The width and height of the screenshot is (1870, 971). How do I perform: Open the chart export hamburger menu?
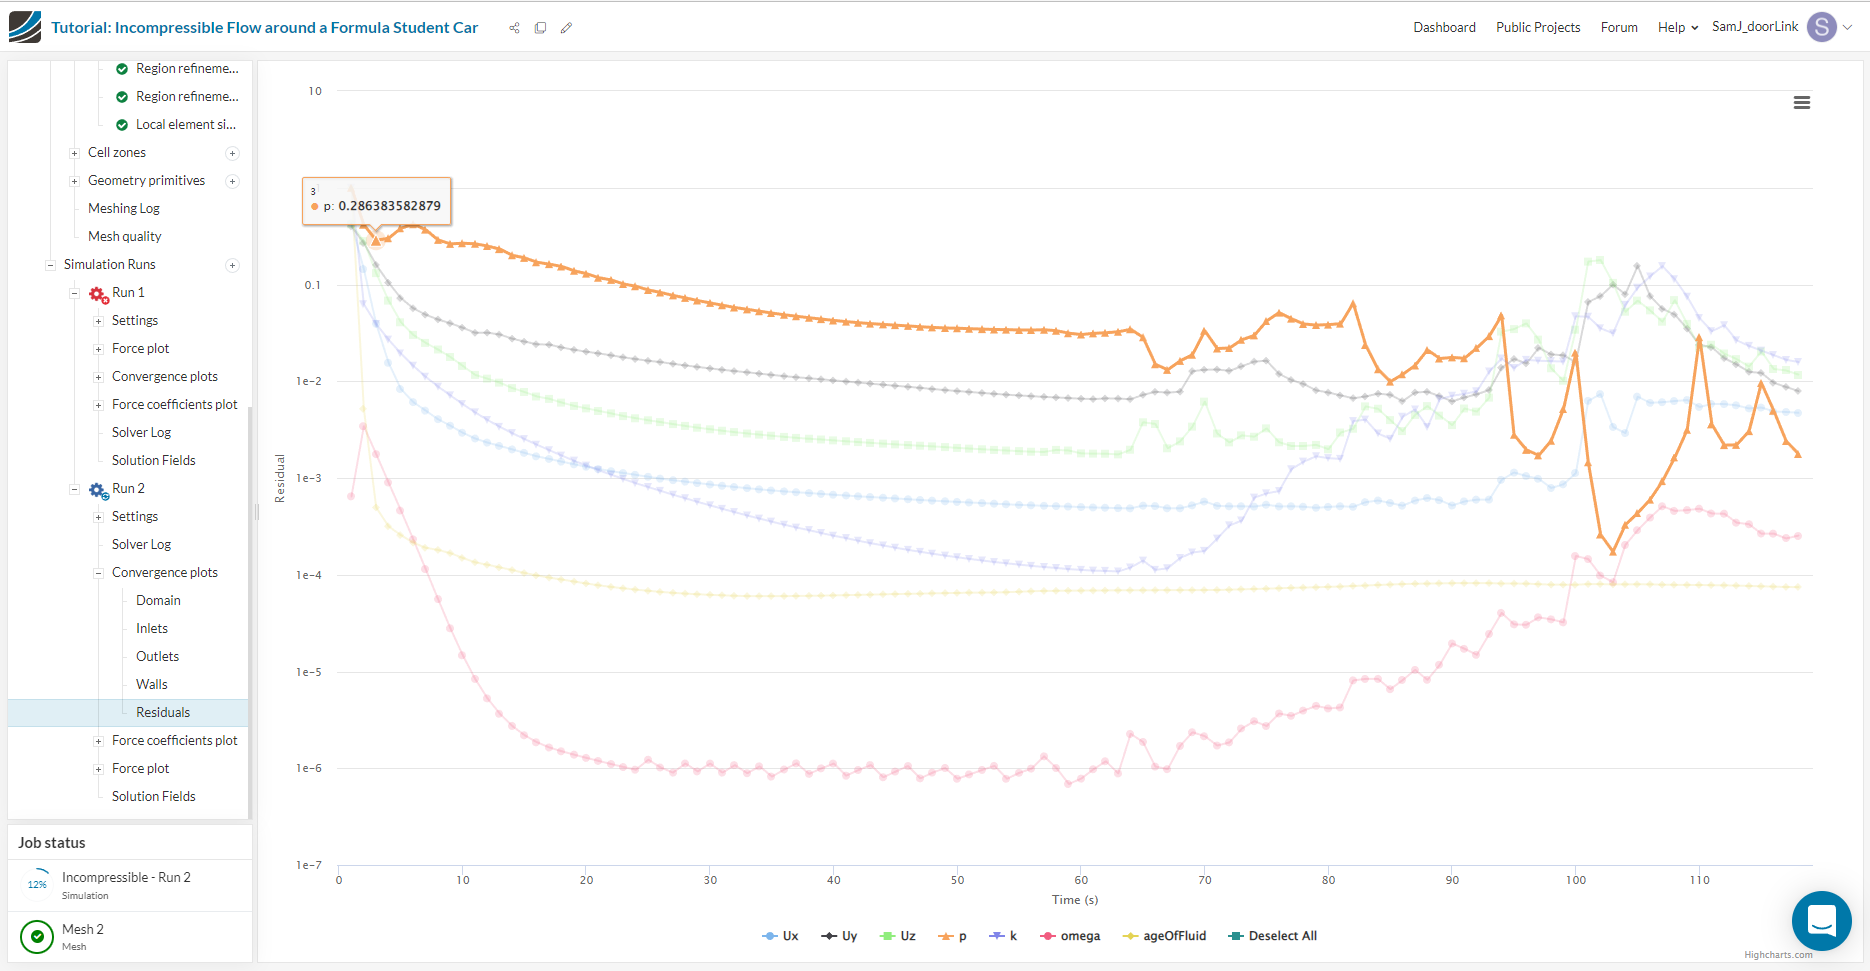pyautogui.click(x=1802, y=103)
